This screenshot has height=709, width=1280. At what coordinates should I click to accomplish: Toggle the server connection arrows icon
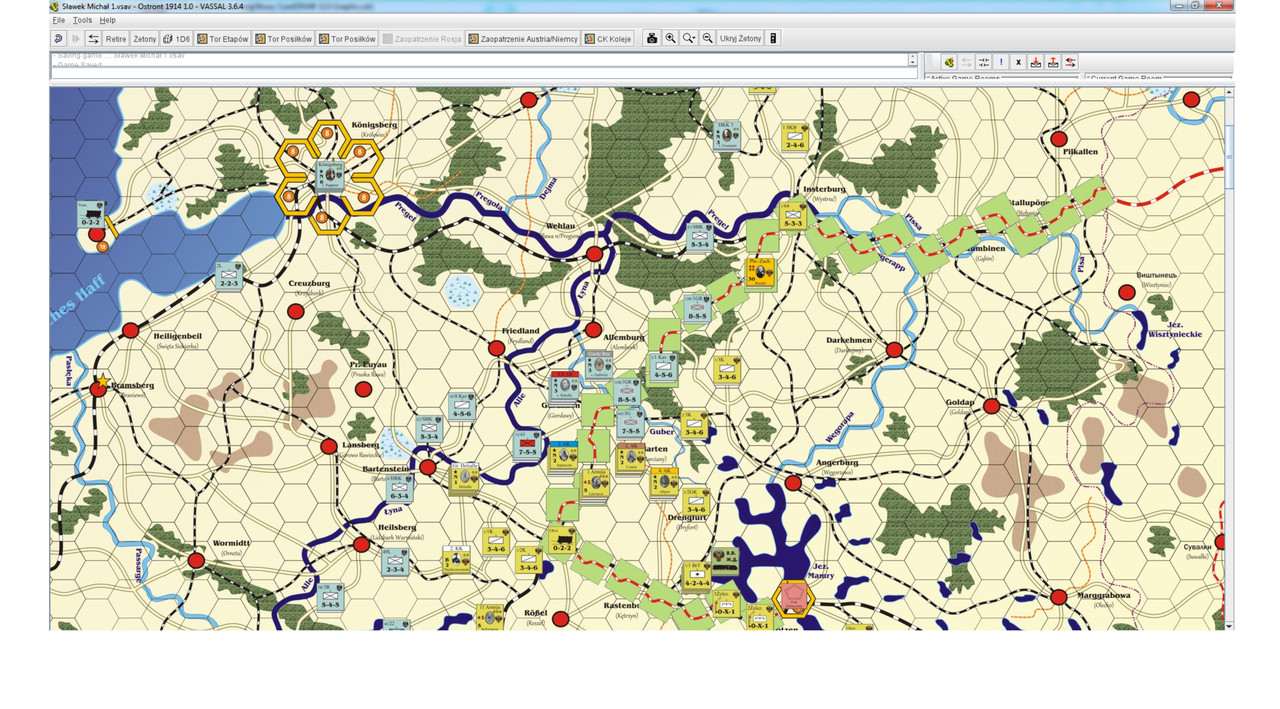tap(93, 39)
